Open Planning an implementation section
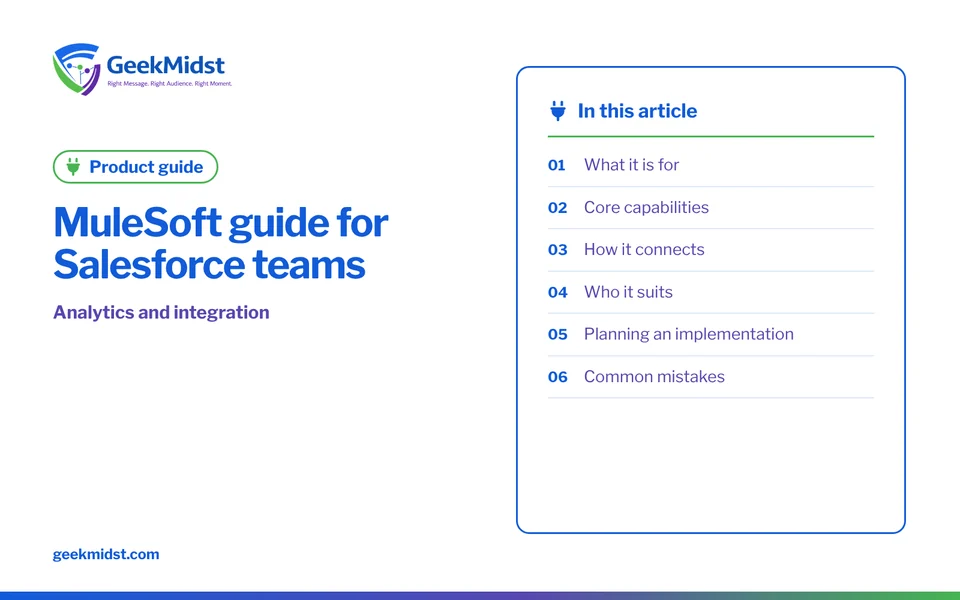This screenshot has height=600, width=960. pos(711,334)
